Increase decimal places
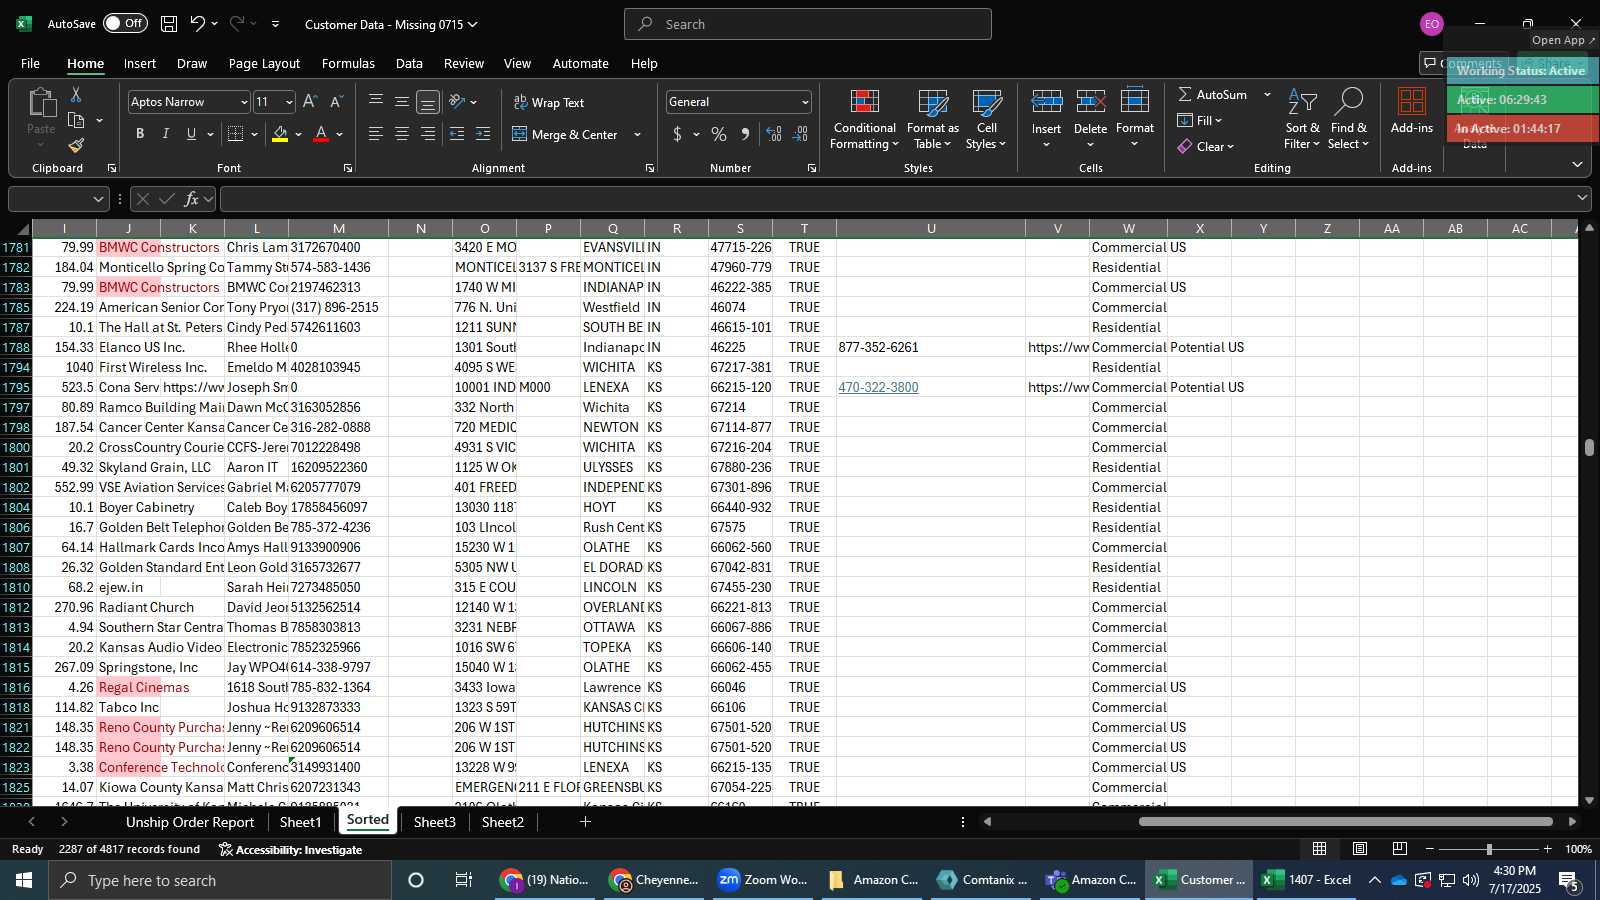Viewport: 1600px width, 900px height. click(x=774, y=134)
